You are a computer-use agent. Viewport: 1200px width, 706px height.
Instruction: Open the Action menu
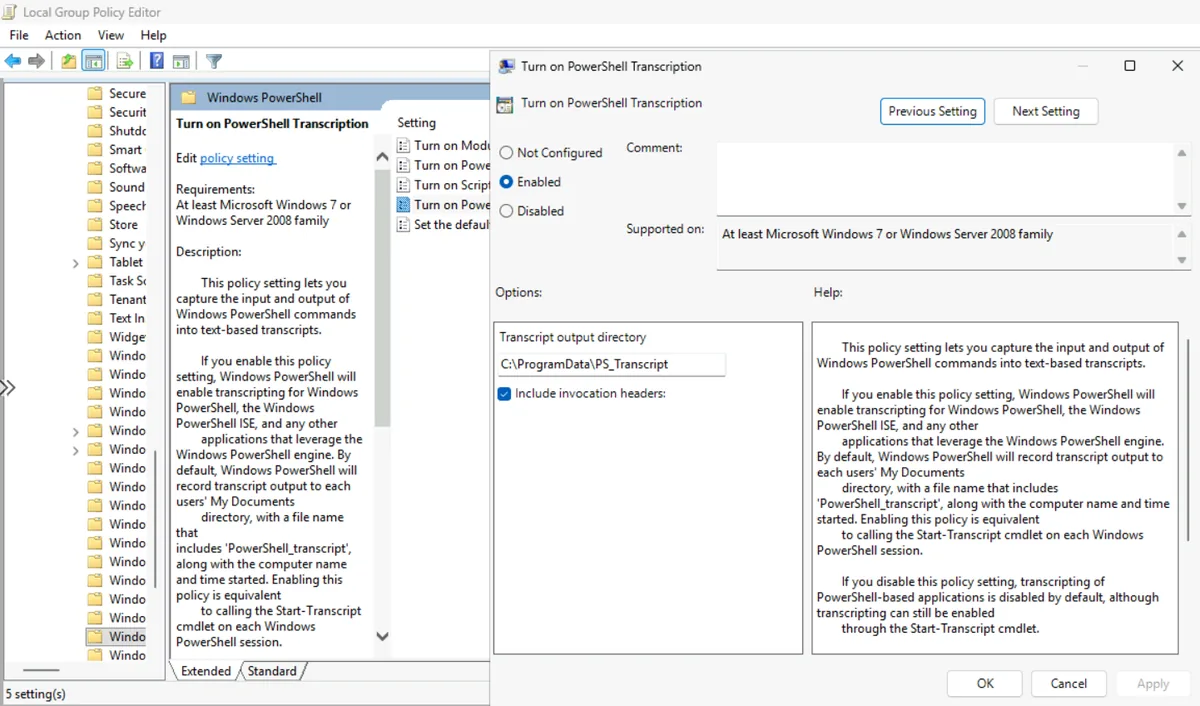(x=63, y=35)
